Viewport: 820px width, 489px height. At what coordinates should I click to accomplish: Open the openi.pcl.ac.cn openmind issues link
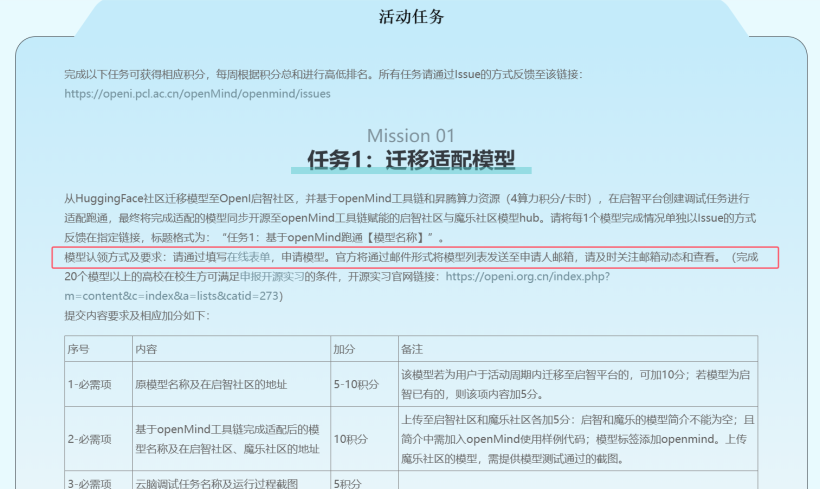[197, 94]
